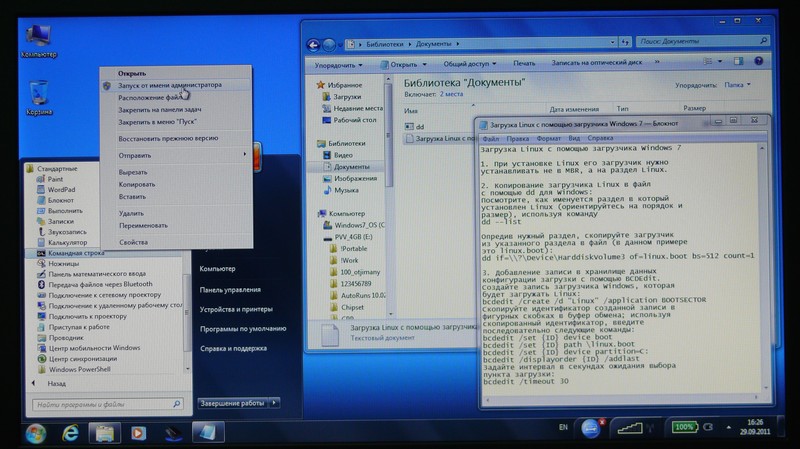Click the Notepad vertical scrollbar
Screen dimensions: 800x449
[764, 268]
